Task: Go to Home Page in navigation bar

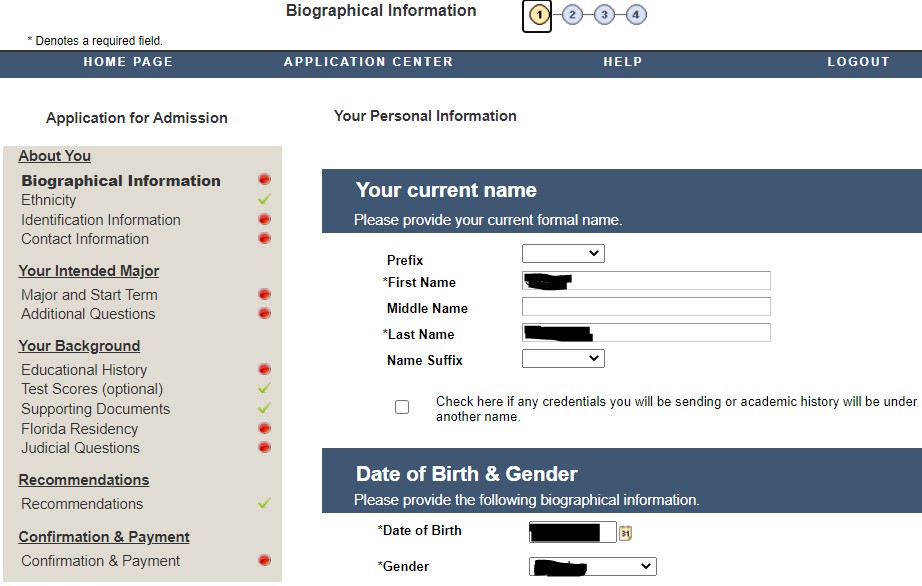Action: 128,62
